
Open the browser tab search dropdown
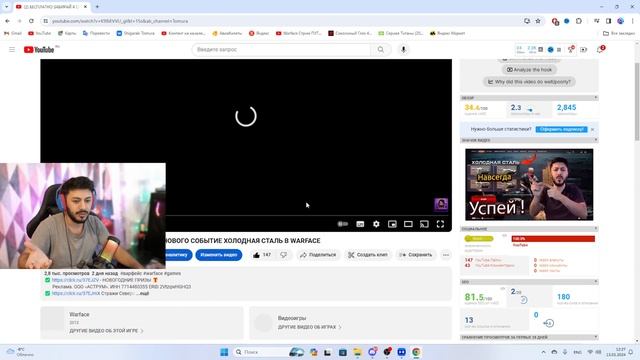coord(6,7)
